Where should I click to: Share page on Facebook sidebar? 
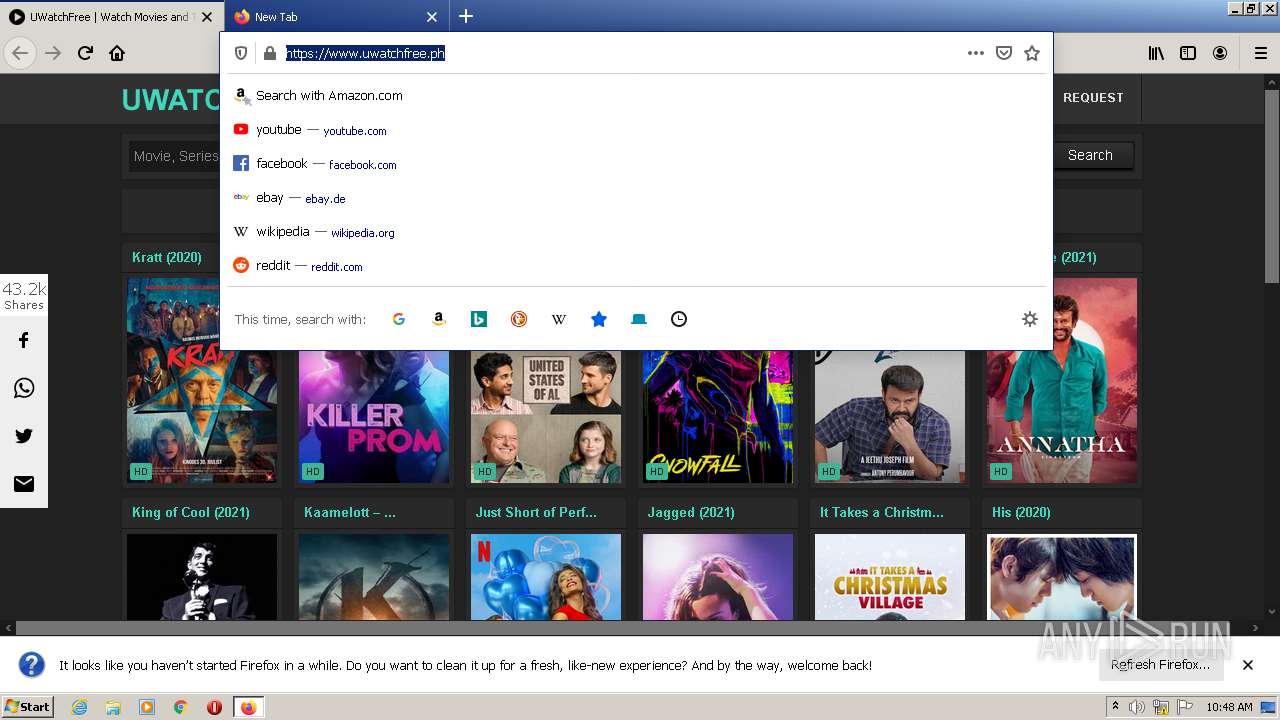pos(24,340)
